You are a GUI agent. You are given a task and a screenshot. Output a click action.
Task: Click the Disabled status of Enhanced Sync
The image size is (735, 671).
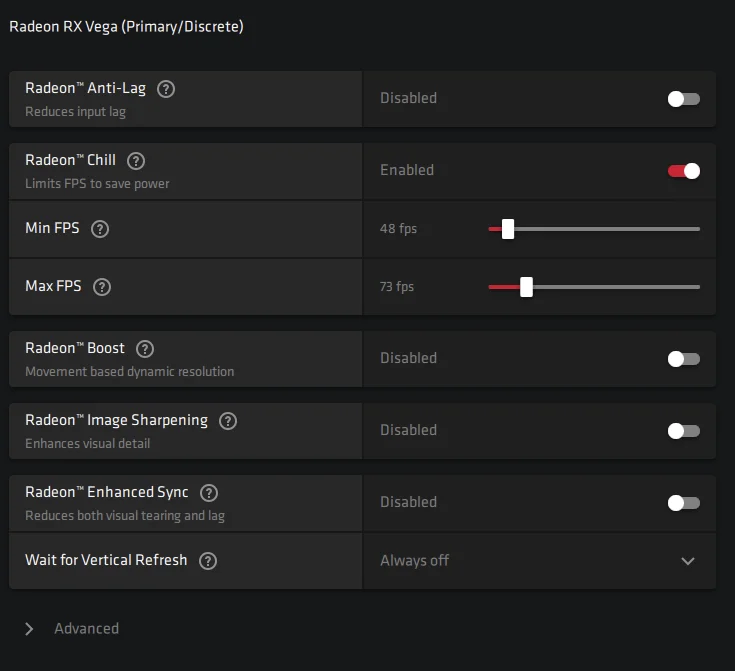408,502
